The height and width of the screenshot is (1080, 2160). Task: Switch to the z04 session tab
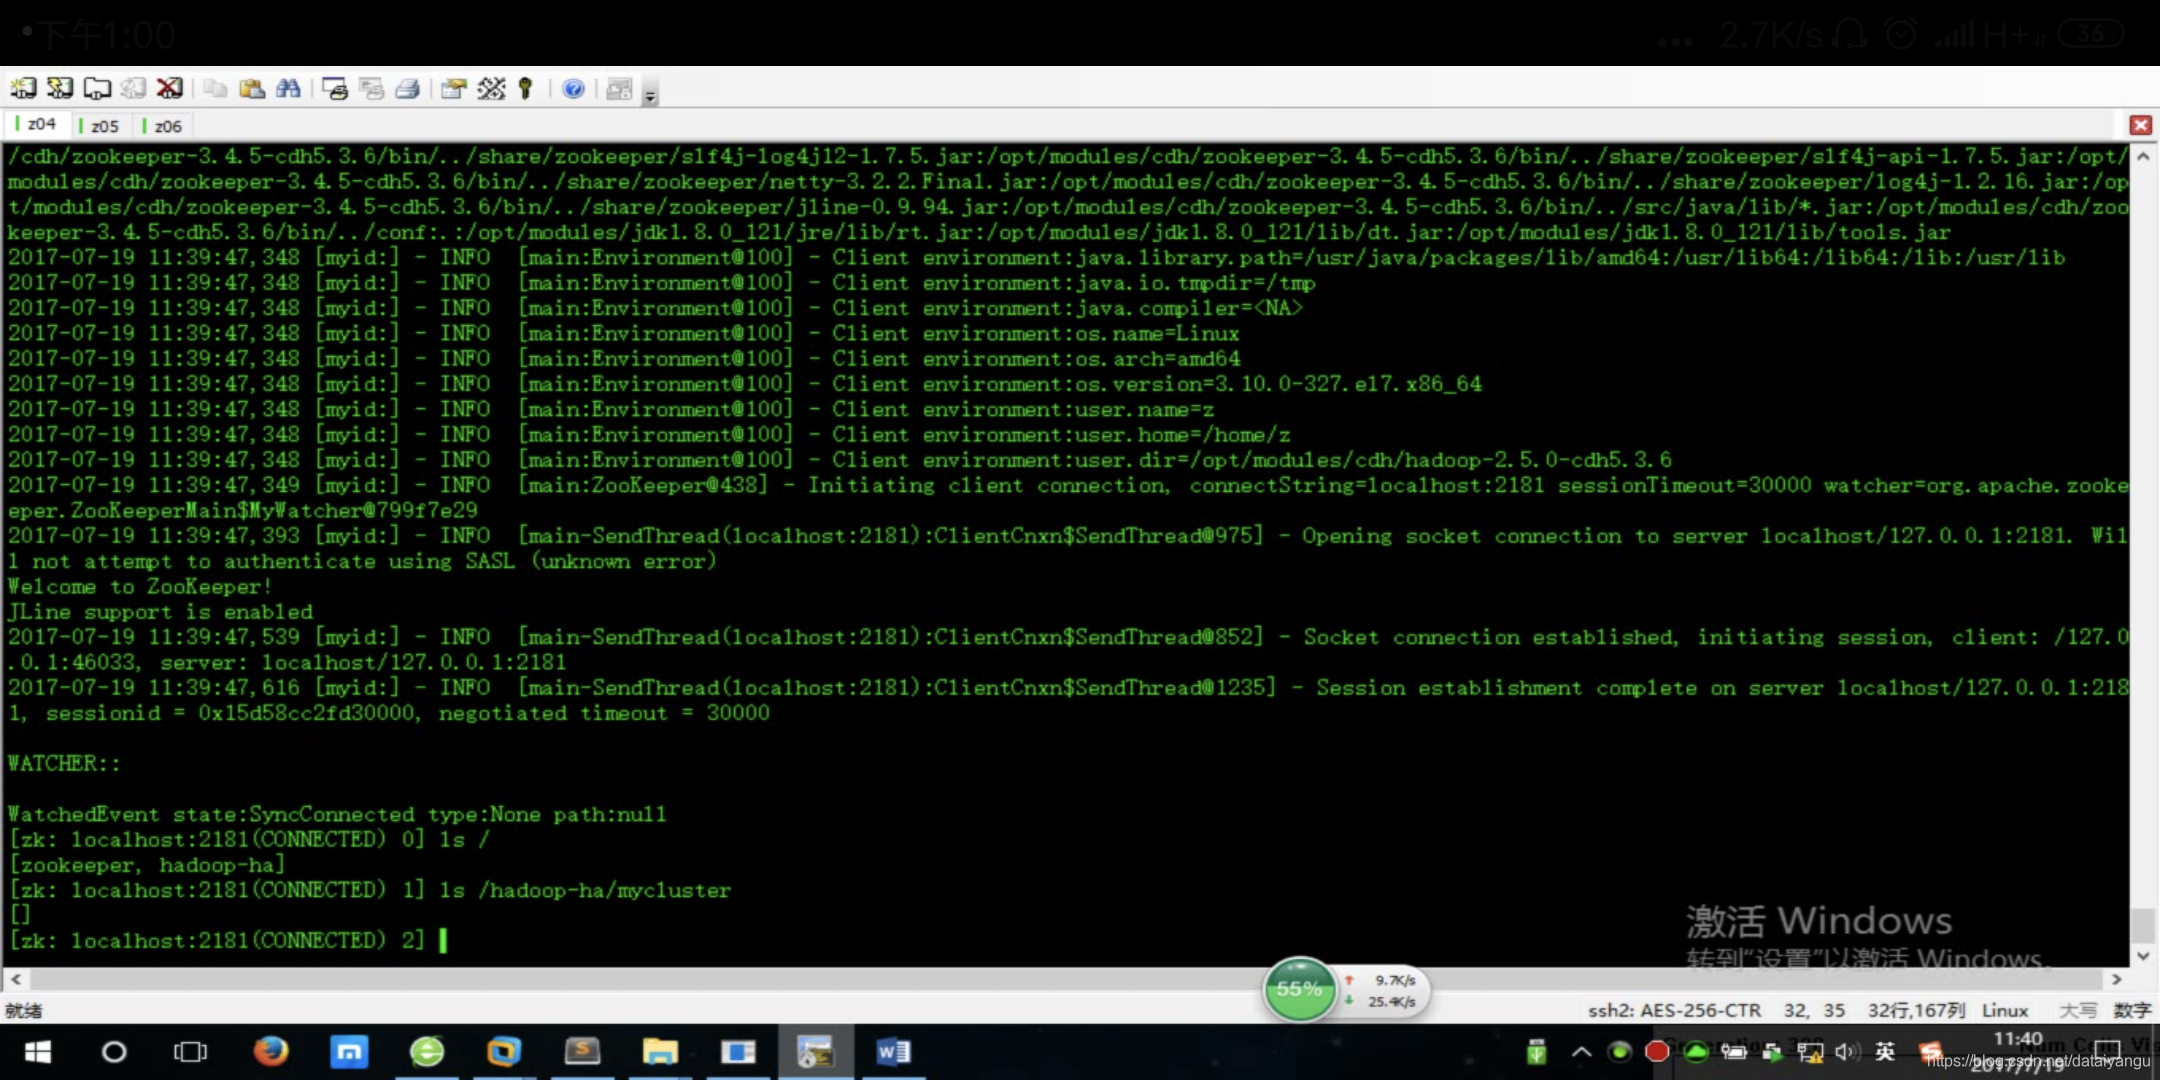tap(37, 124)
